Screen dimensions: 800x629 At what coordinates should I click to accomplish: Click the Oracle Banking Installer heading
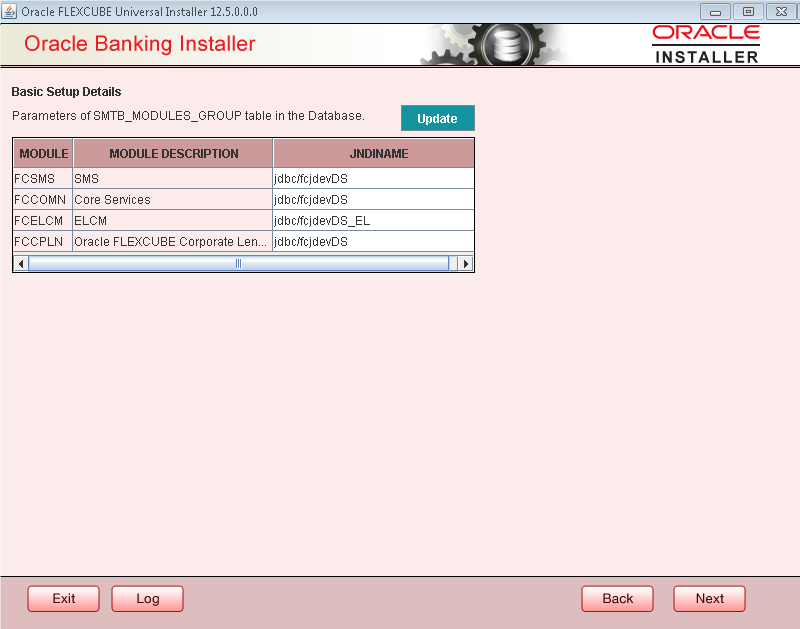point(139,44)
